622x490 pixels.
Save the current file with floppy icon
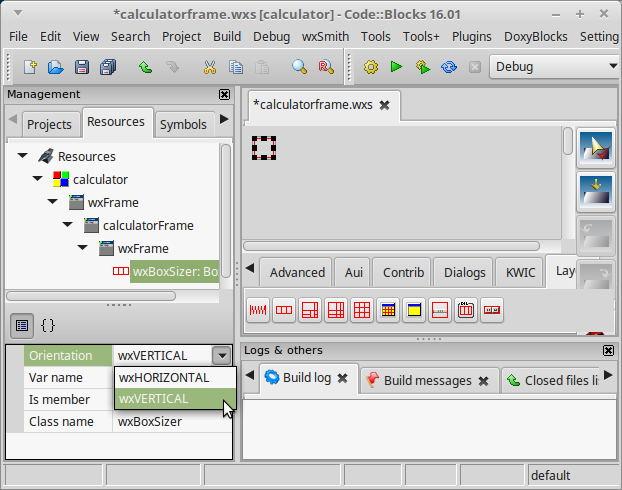point(82,67)
